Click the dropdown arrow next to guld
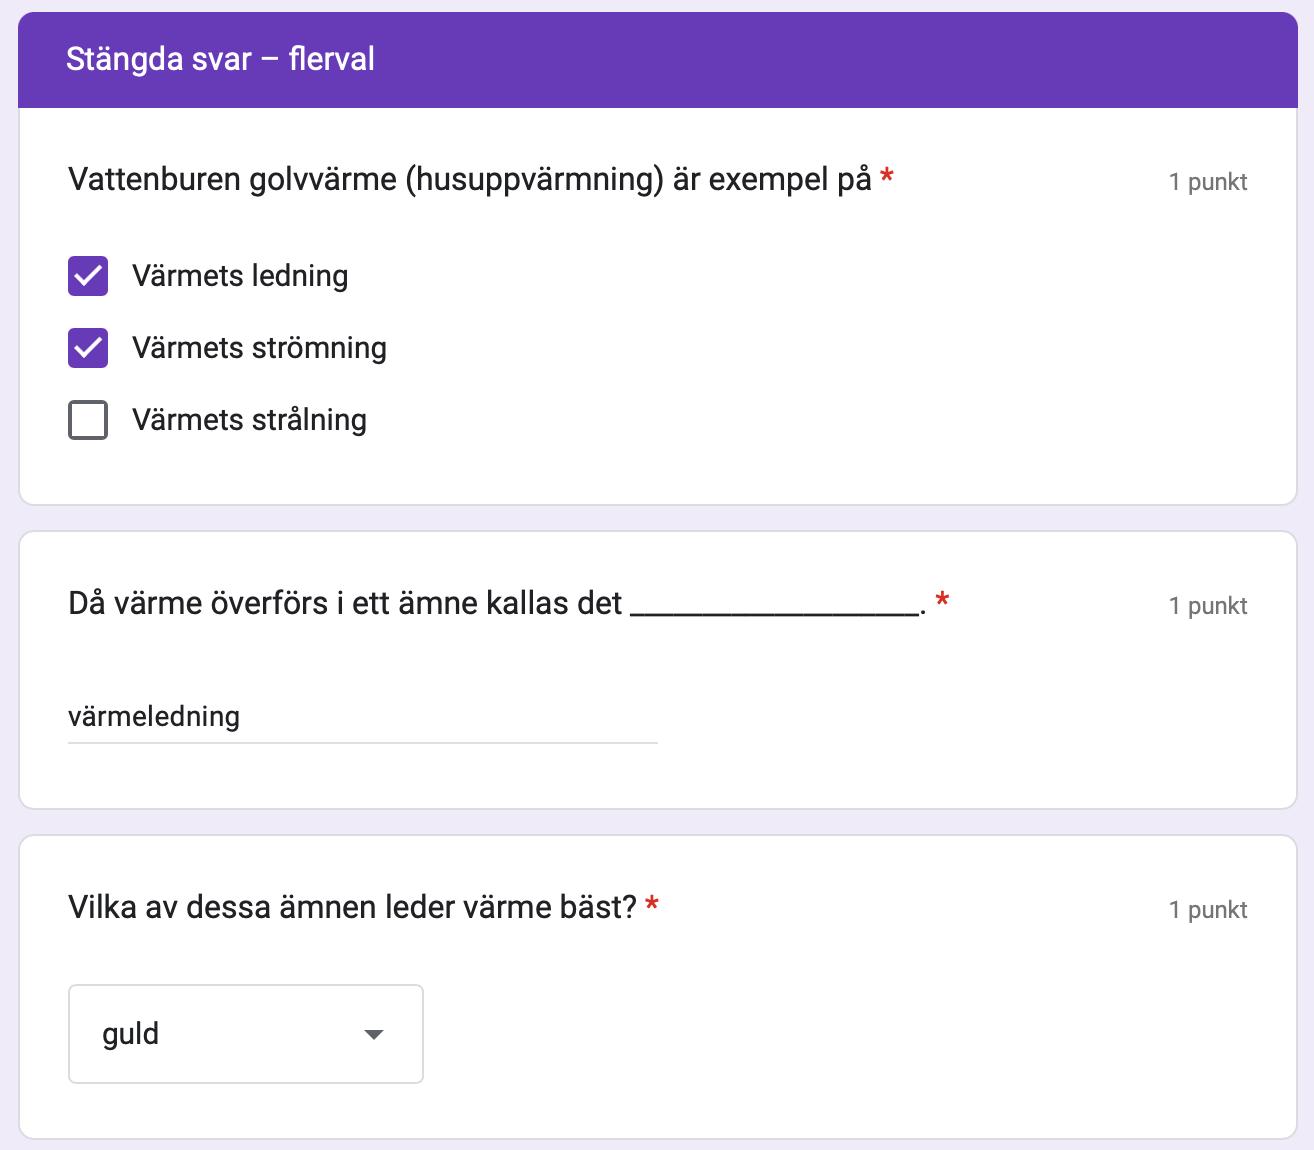Image resolution: width=1314 pixels, height=1150 pixels. coord(374,1034)
